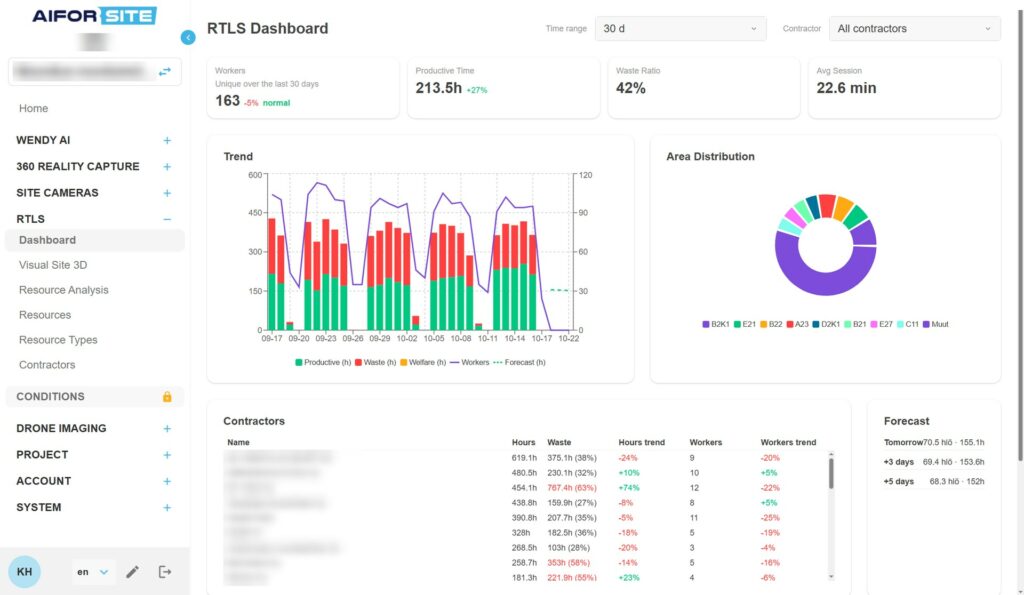
Task: Toggle B22 legend item in Area Distribution
Action: (x=771, y=325)
